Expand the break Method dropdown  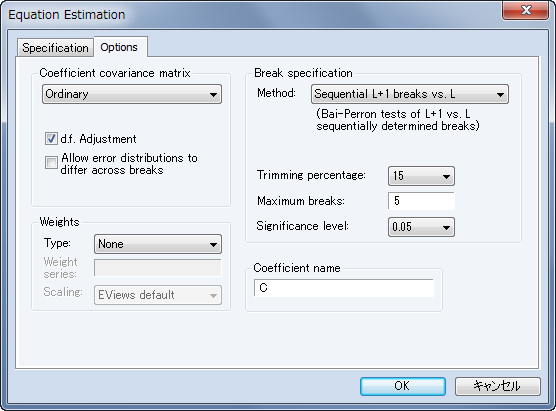(x=410, y=94)
